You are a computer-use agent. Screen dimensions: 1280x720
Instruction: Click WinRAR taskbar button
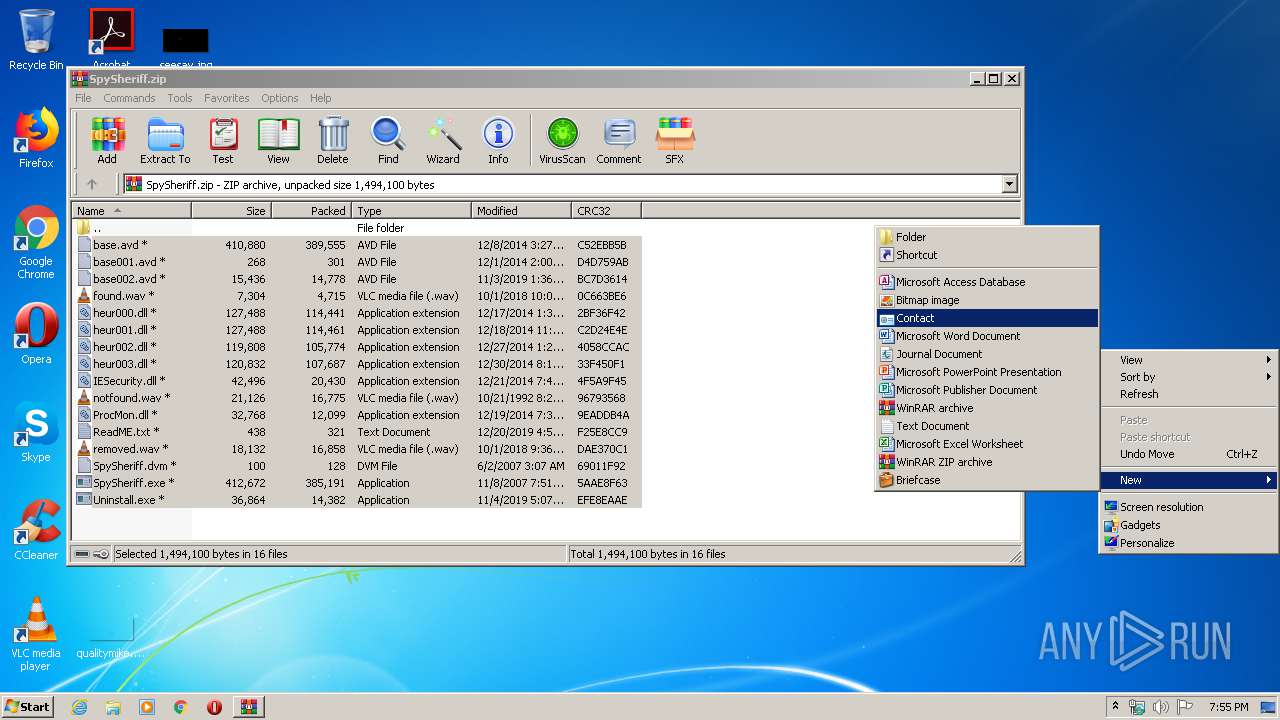249,707
